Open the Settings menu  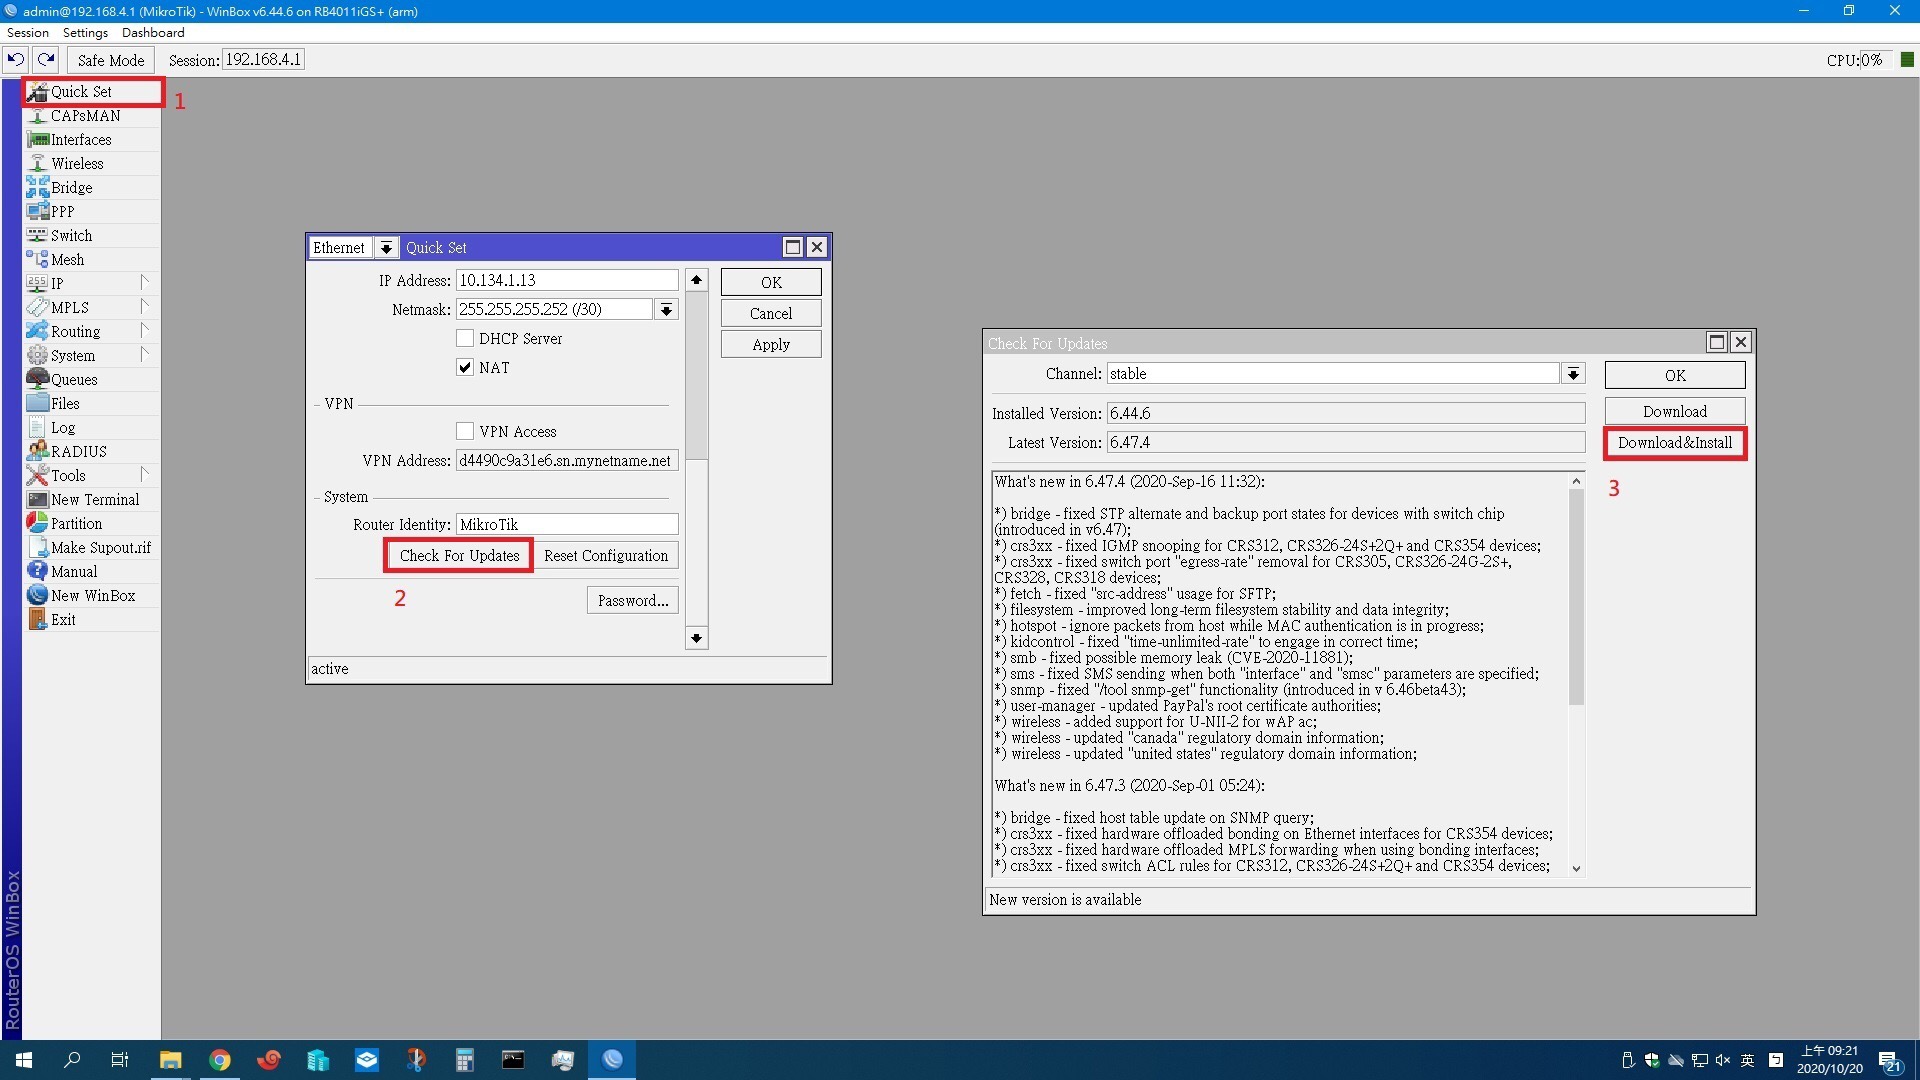click(x=85, y=33)
